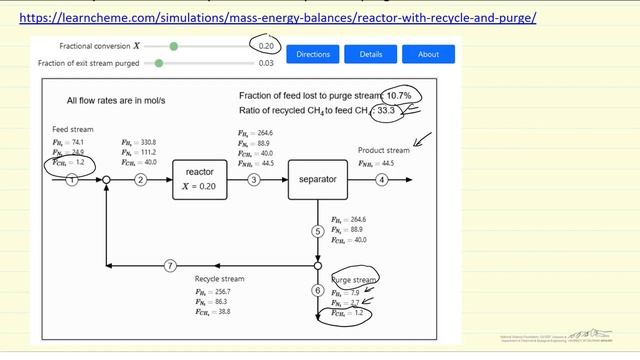Select stream 2 circle marker
The height and width of the screenshot is (360, 640).
tap(140, 180)
